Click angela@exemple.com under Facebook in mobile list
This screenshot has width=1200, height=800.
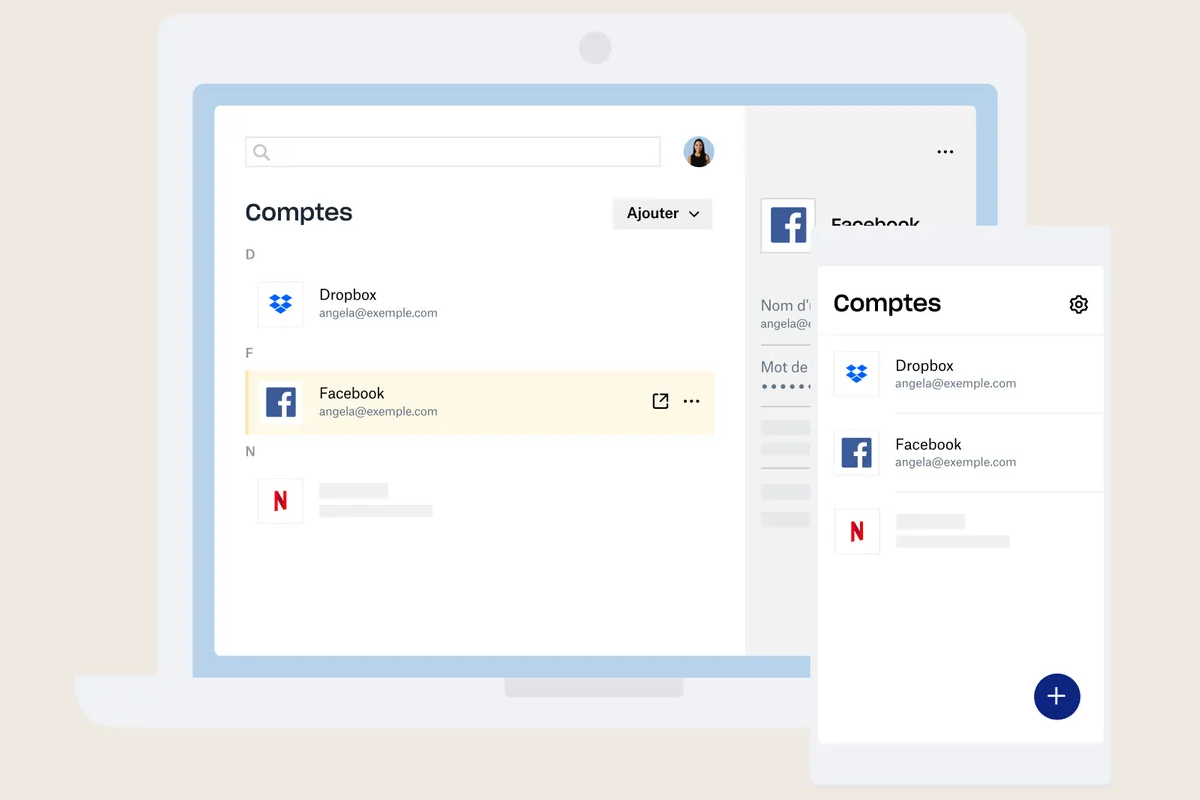955,462
